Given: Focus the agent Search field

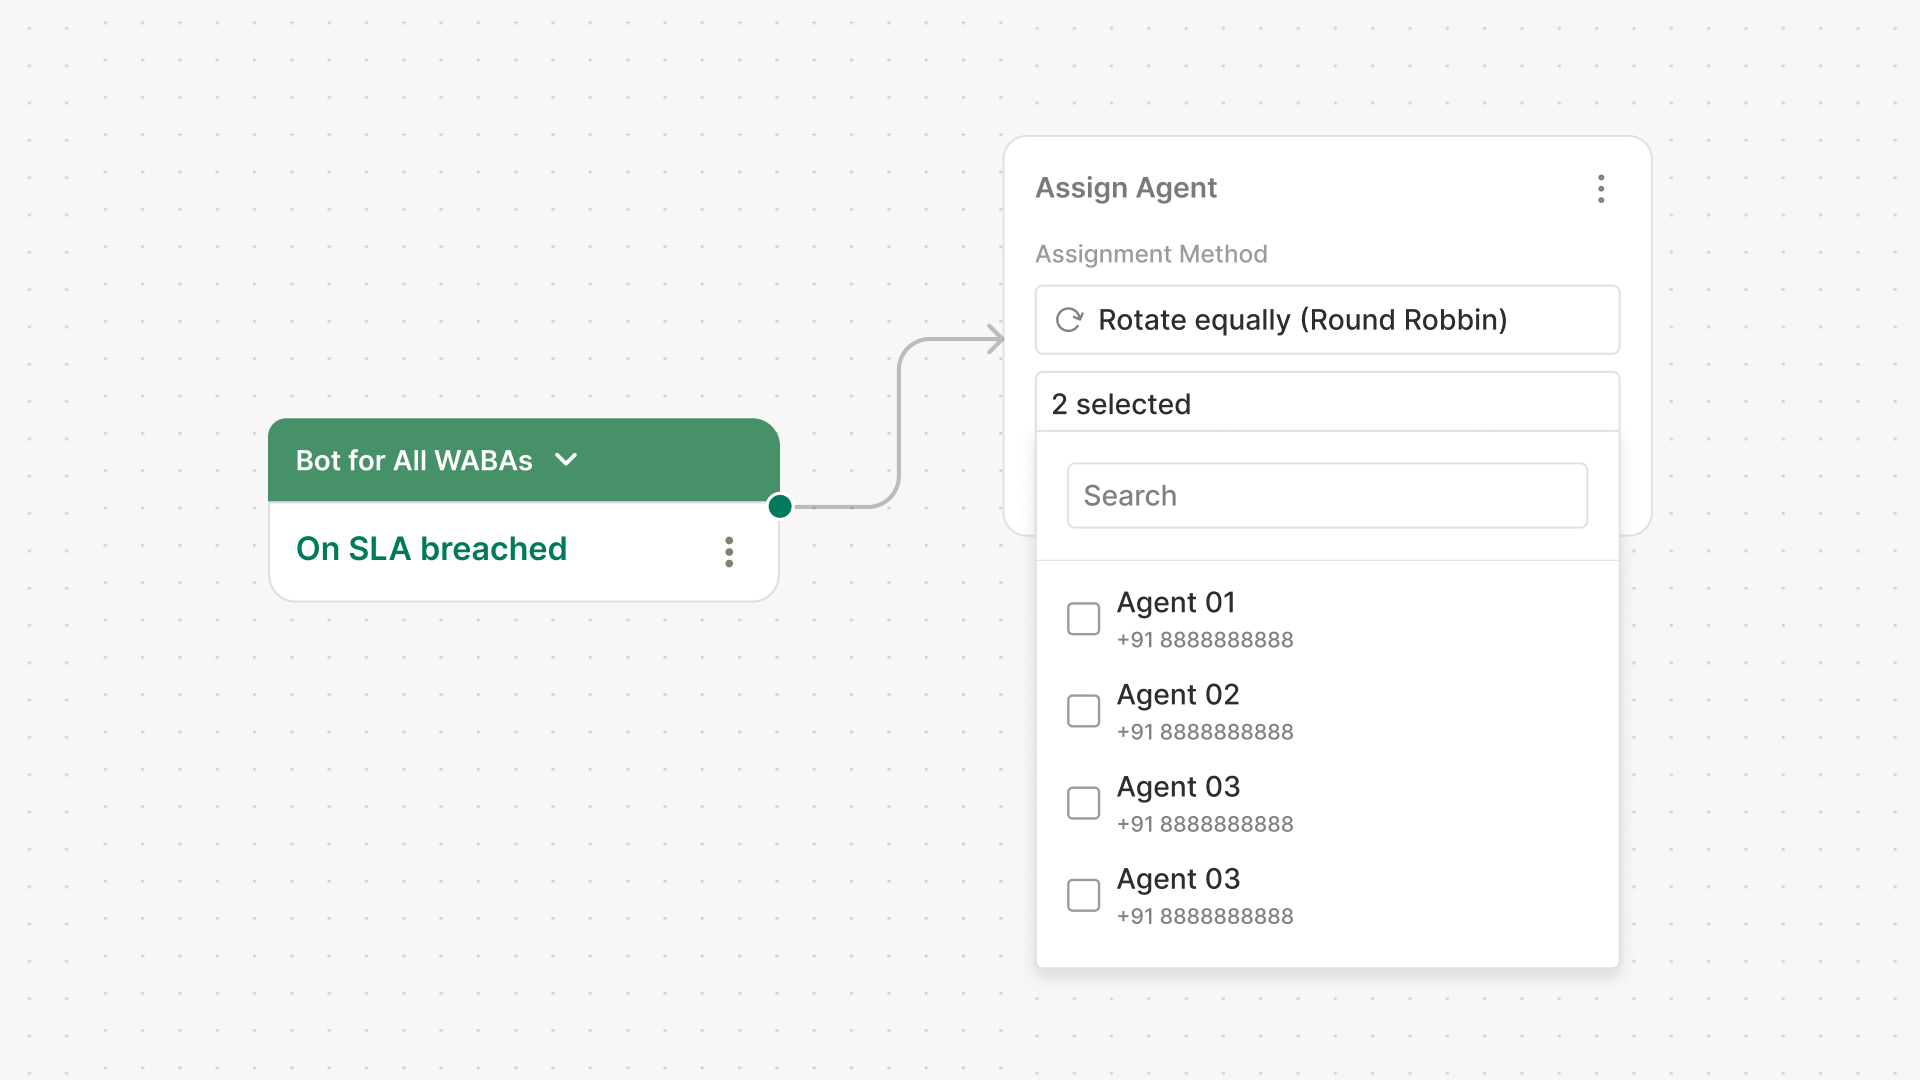Looking at the screenshot, I should click(x=1326, y=496).
